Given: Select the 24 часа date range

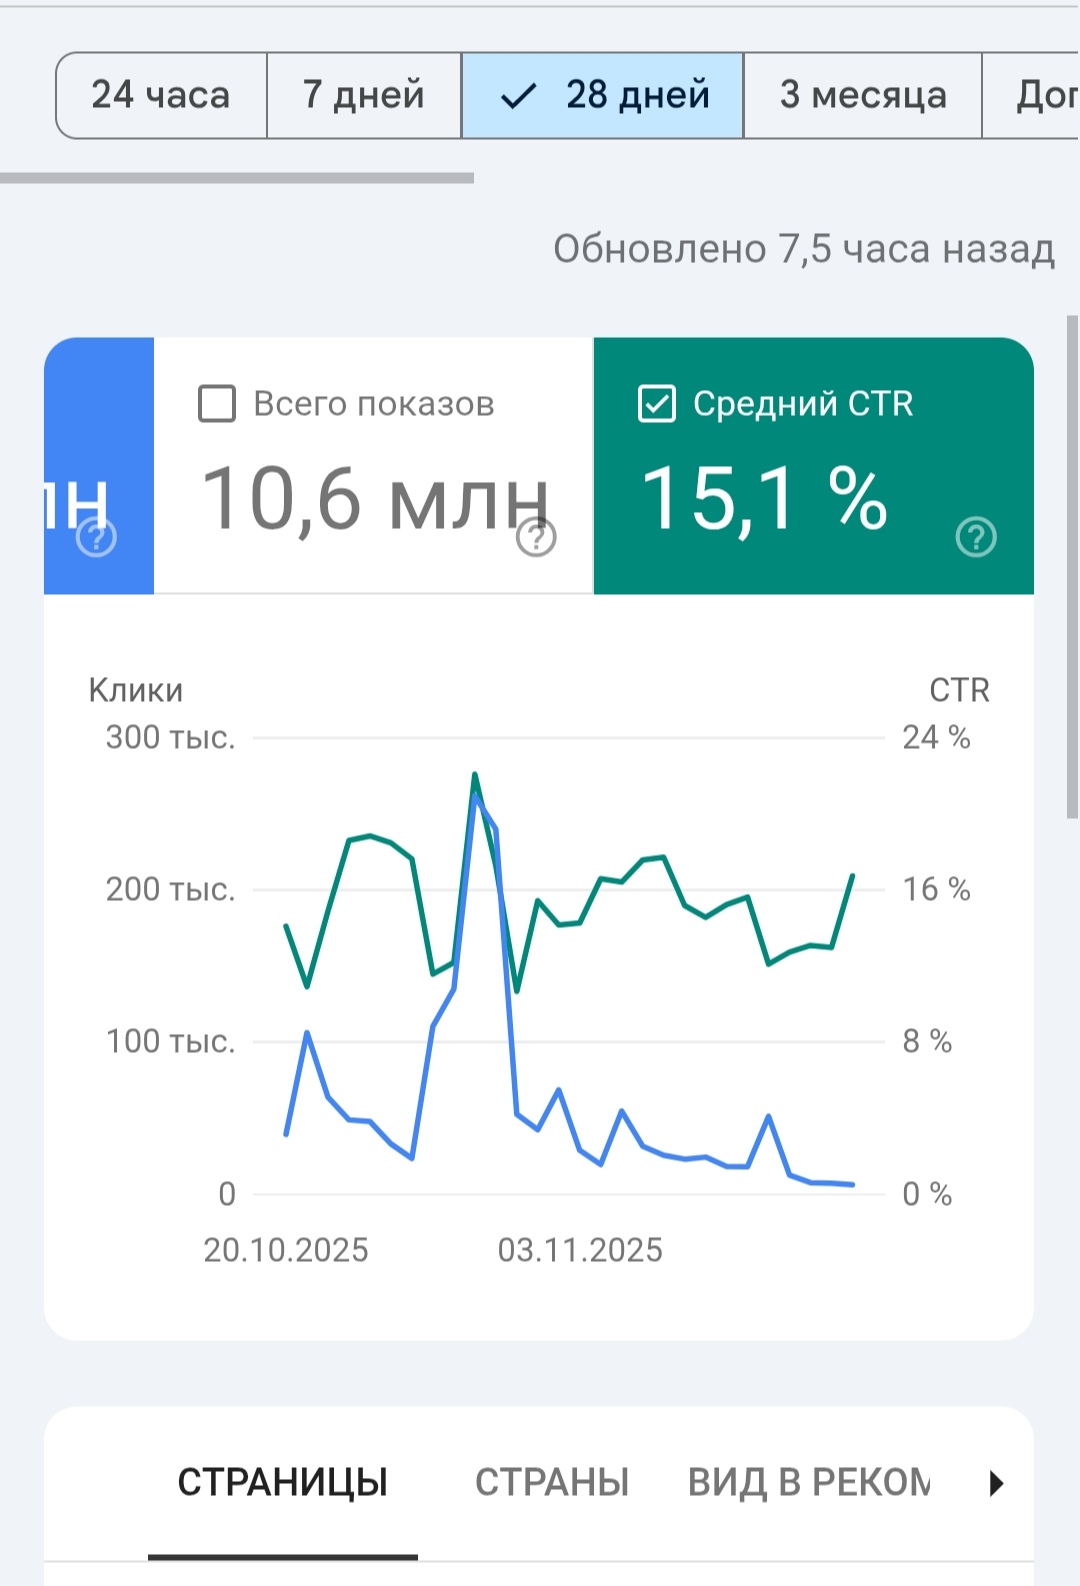Looking at the screenshot, I should tap(161, 96).
